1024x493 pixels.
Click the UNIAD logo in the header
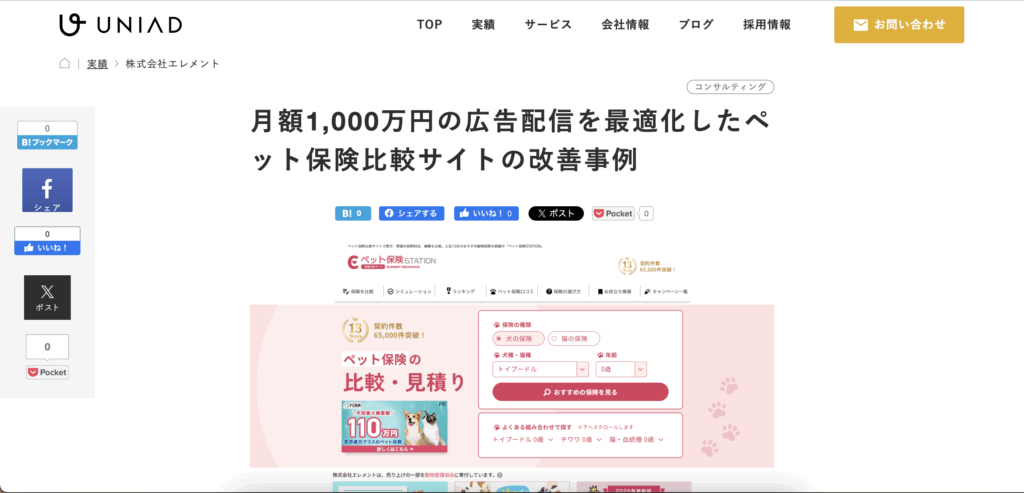pyautogui.click(x=112, y=25)
